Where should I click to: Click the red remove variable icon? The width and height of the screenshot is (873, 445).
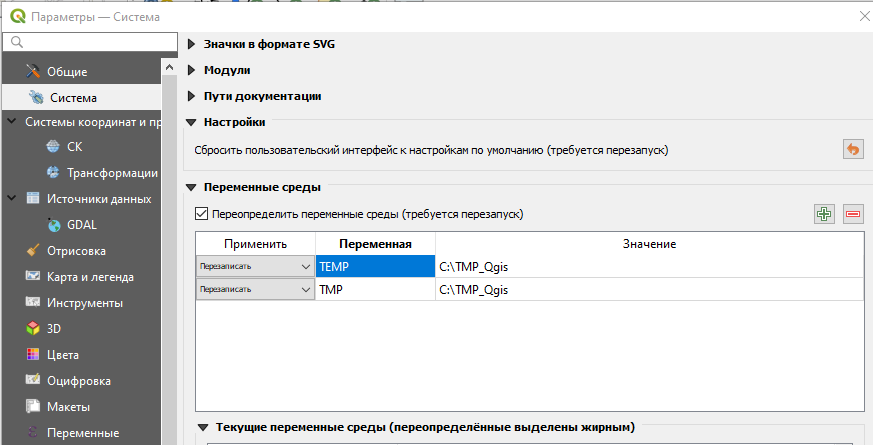click(x=853, y=214)
